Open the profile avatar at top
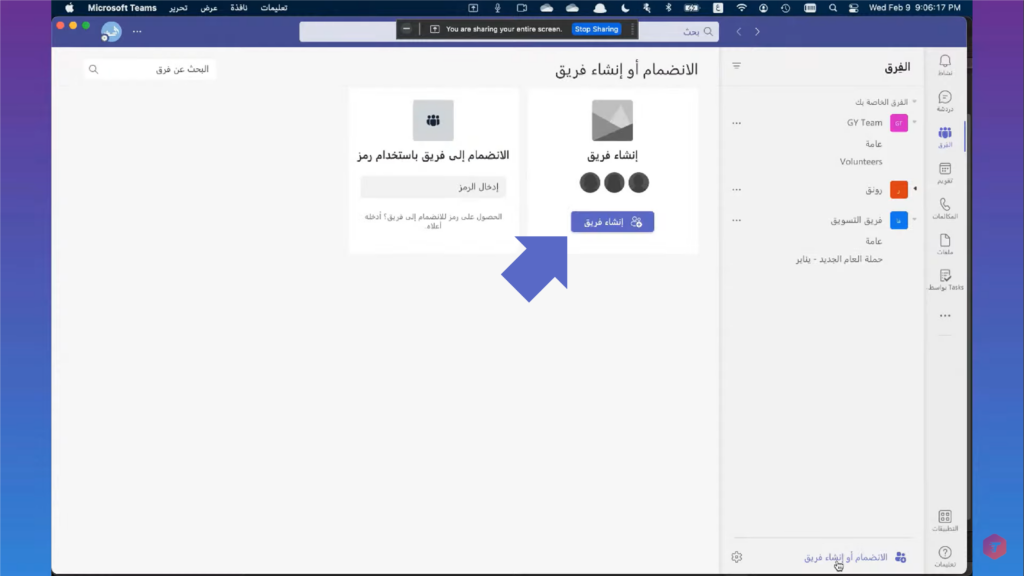 click(111, 31)
